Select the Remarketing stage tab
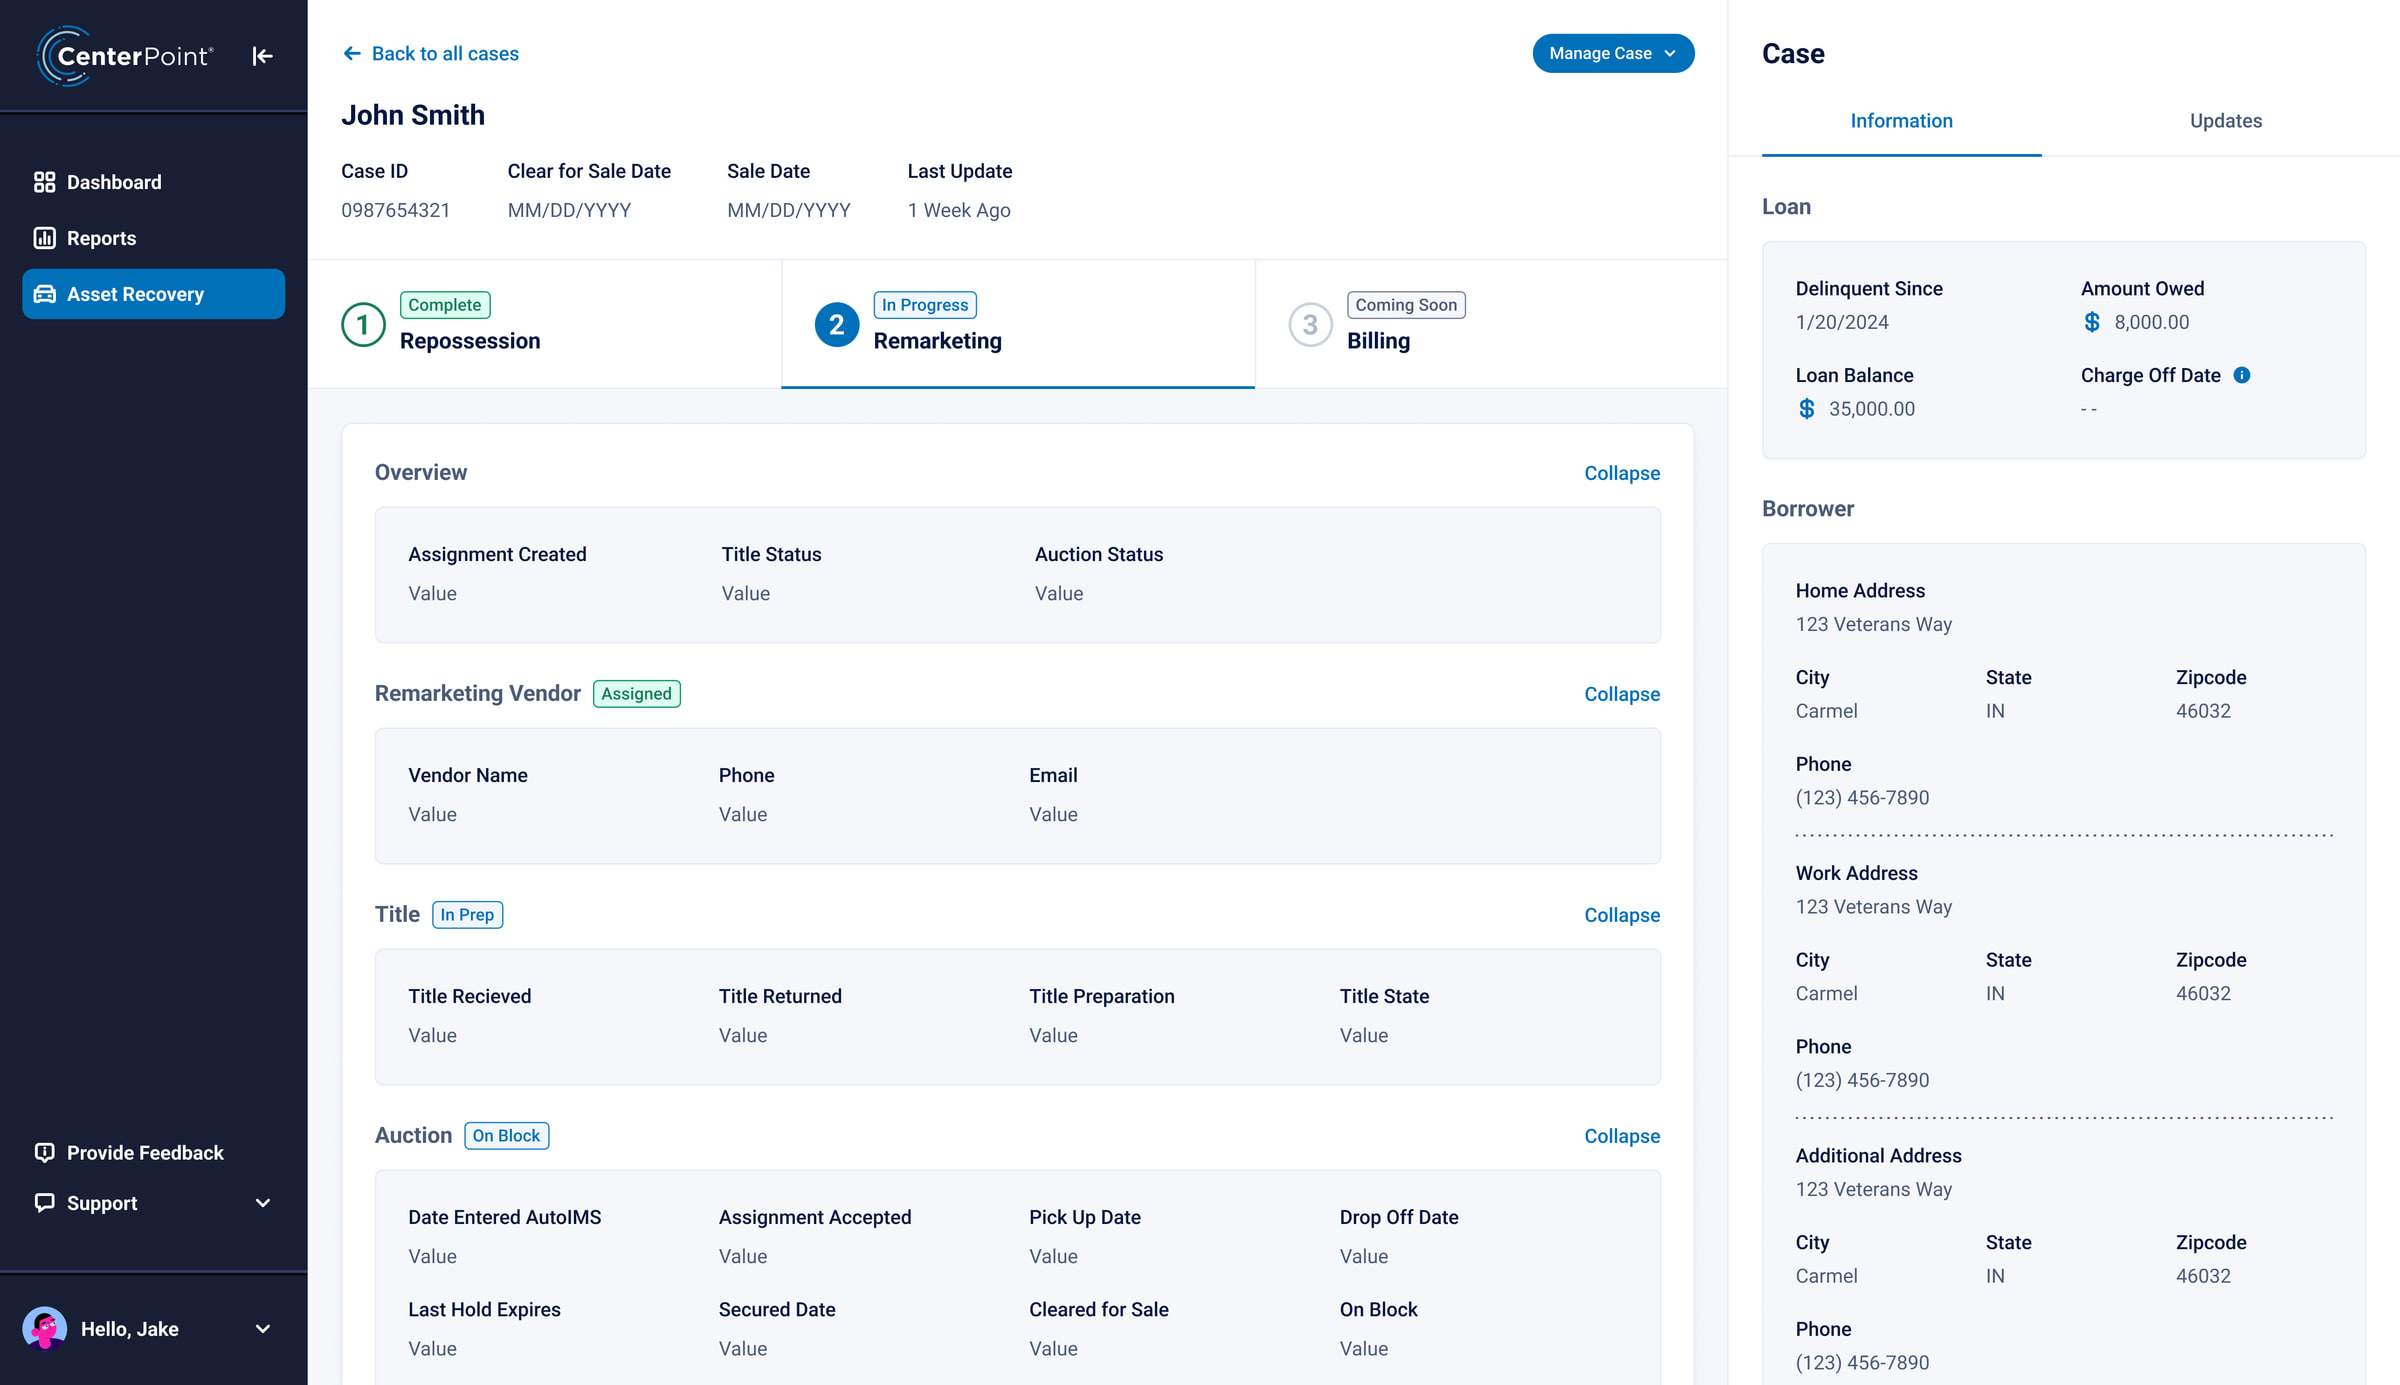Image resolution: width=2400 pixels, height=1385 pixels. tap(1018, 324)
